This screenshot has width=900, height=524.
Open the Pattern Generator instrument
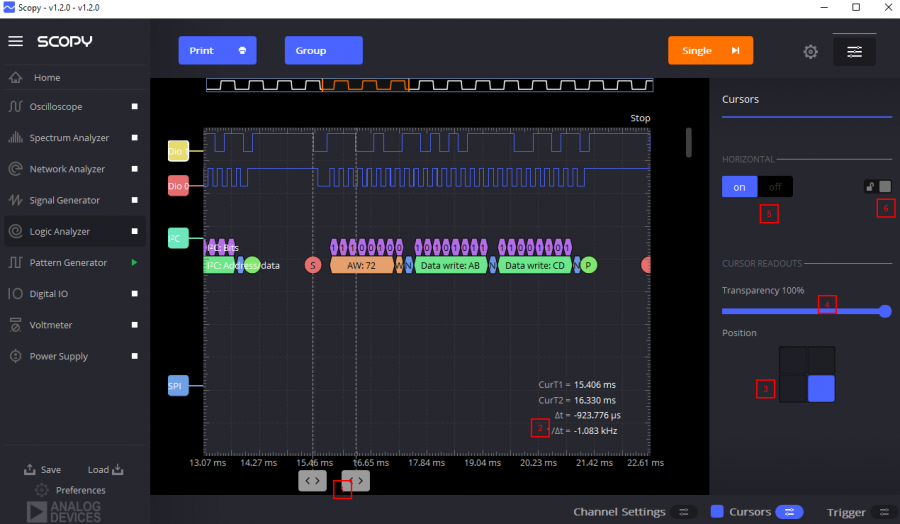tap(68, 262)
